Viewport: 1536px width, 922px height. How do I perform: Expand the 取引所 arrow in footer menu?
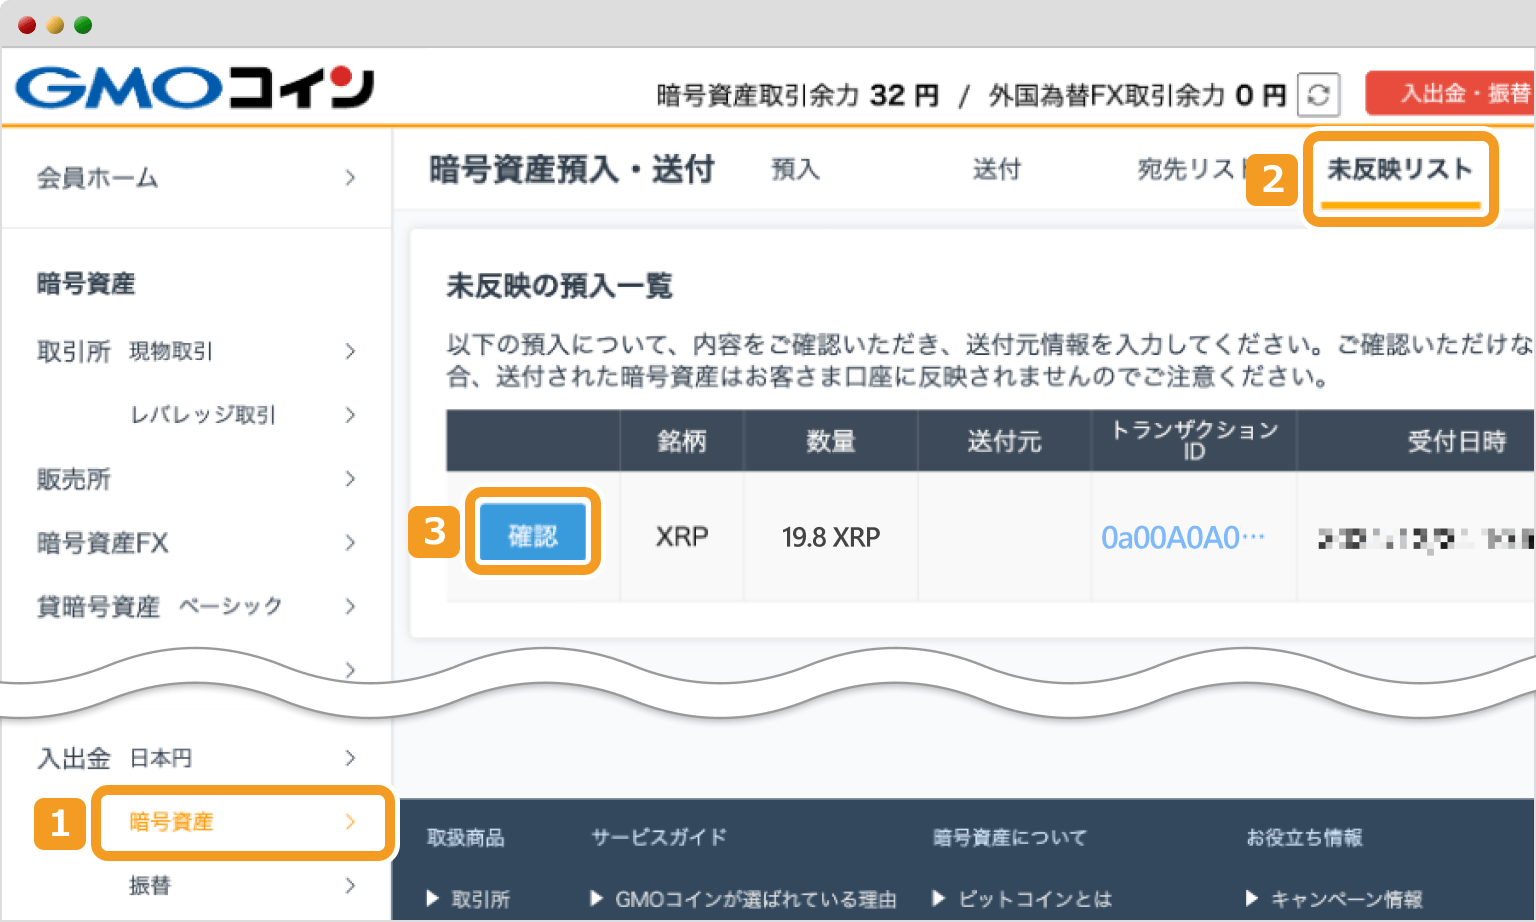tap(434, 899)
